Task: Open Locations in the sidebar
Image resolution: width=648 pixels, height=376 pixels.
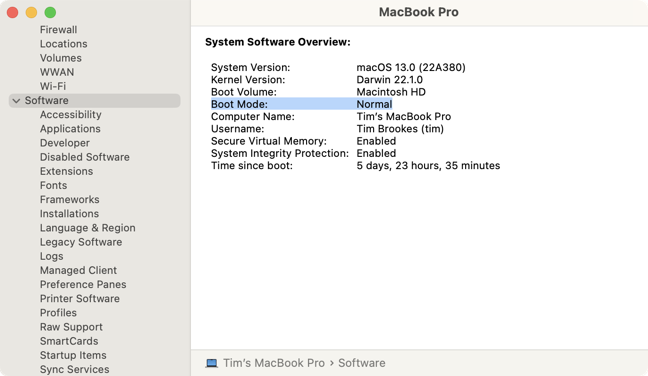Action: click(64, 44)
